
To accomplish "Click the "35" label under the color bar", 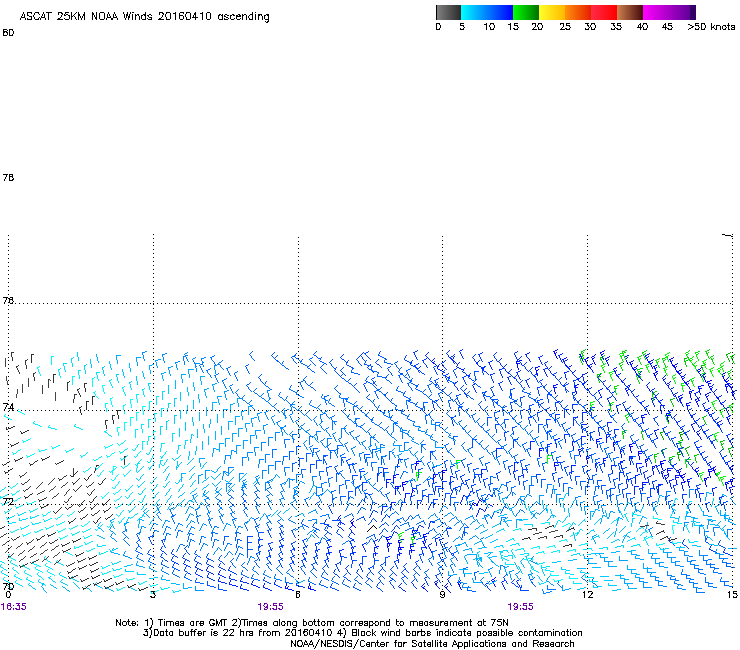I will point(616,27).
